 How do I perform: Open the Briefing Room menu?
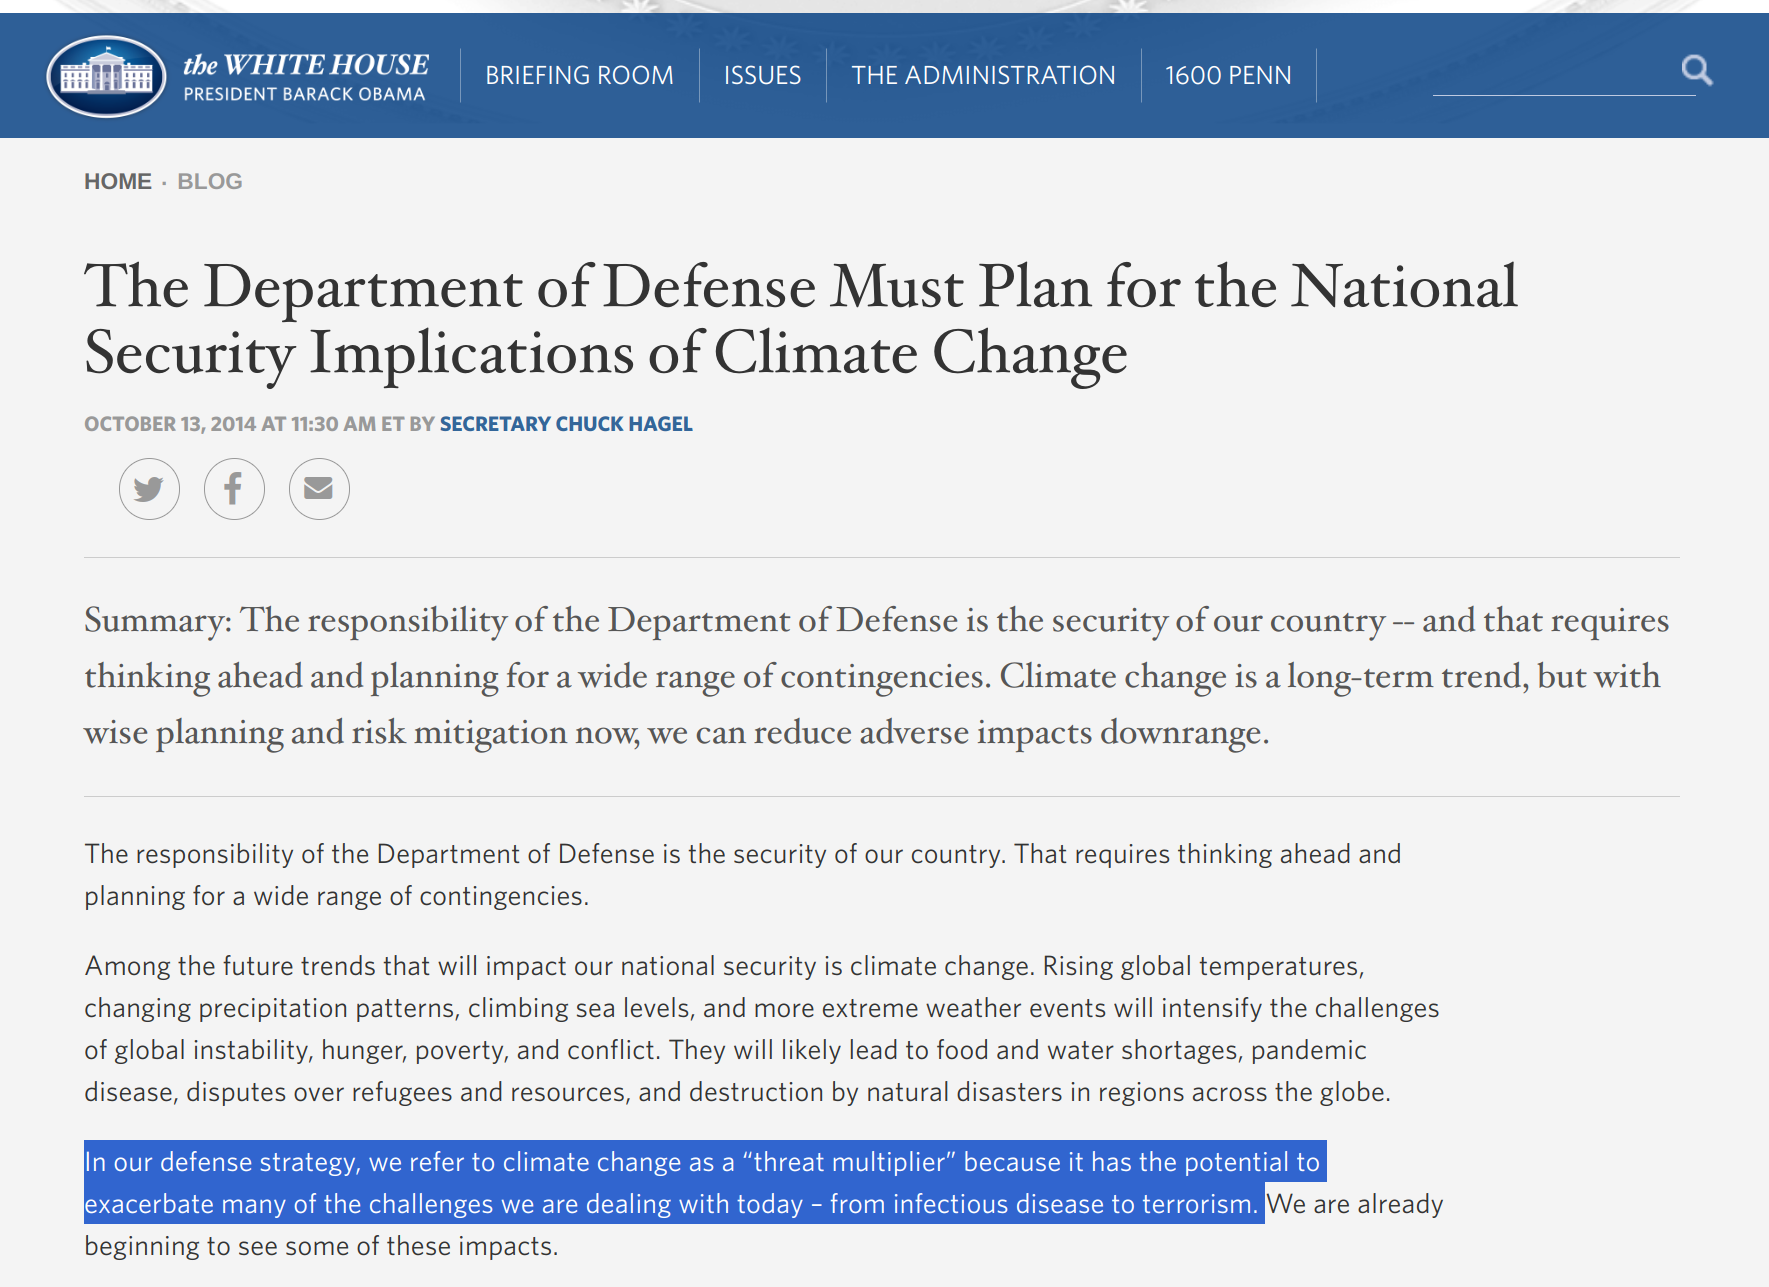click(x=579, y=76)
